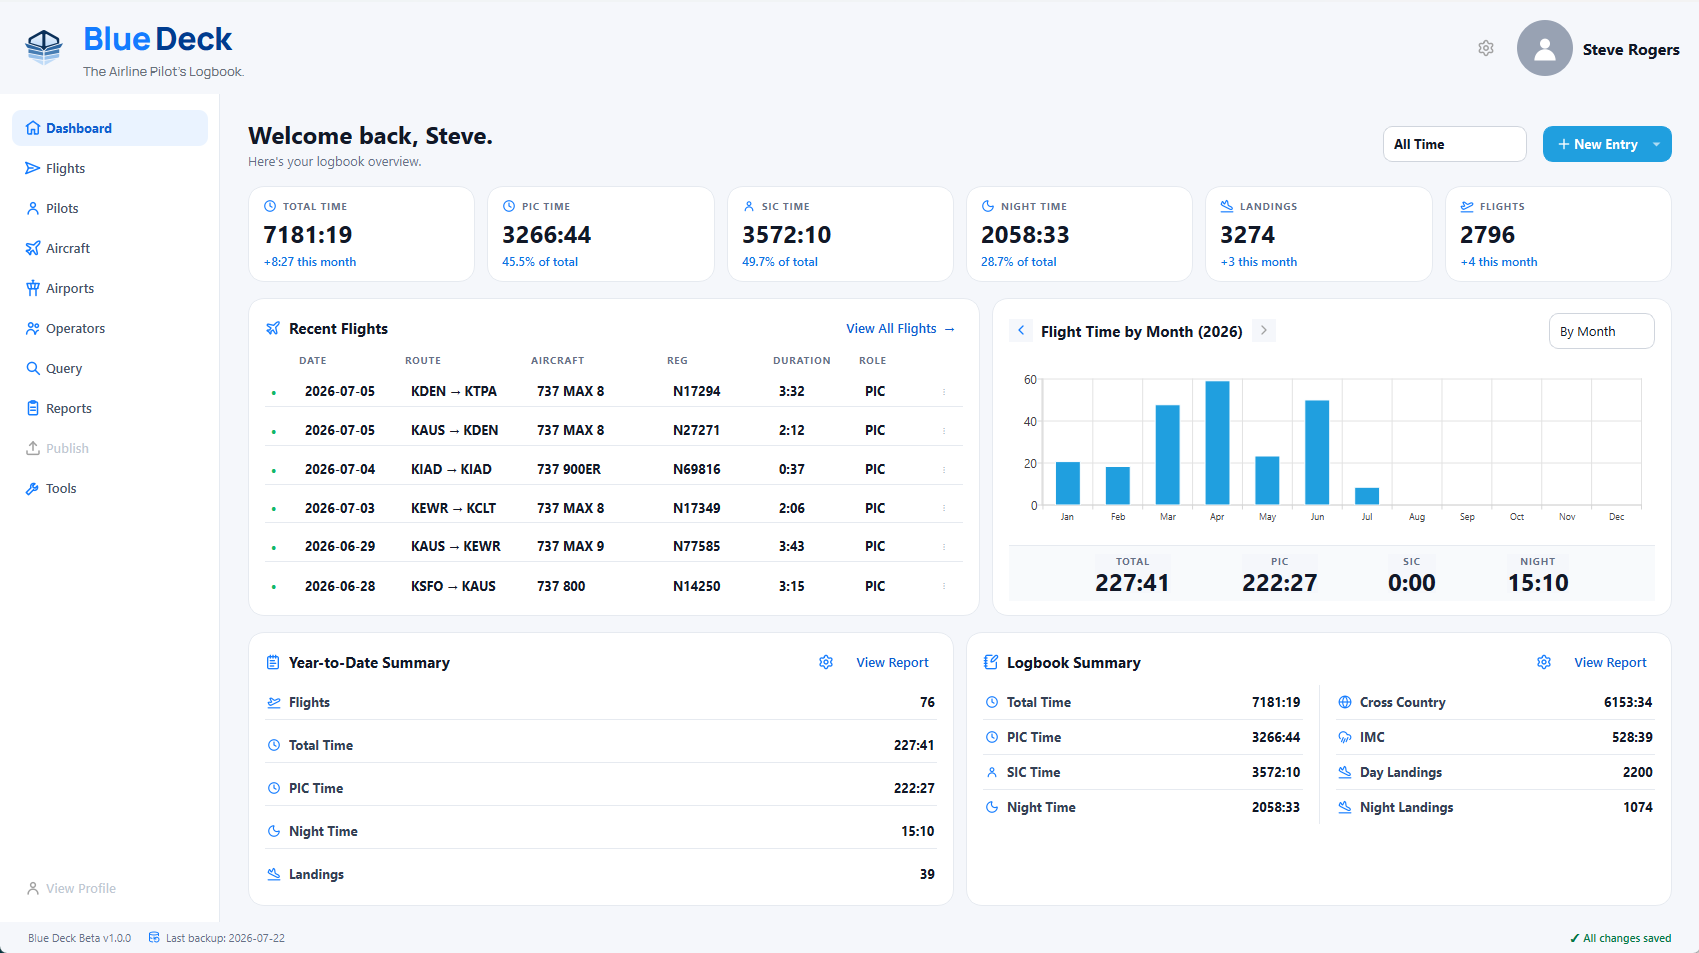Open row menu for KIAD → KIAD flight

pos(944,469)
